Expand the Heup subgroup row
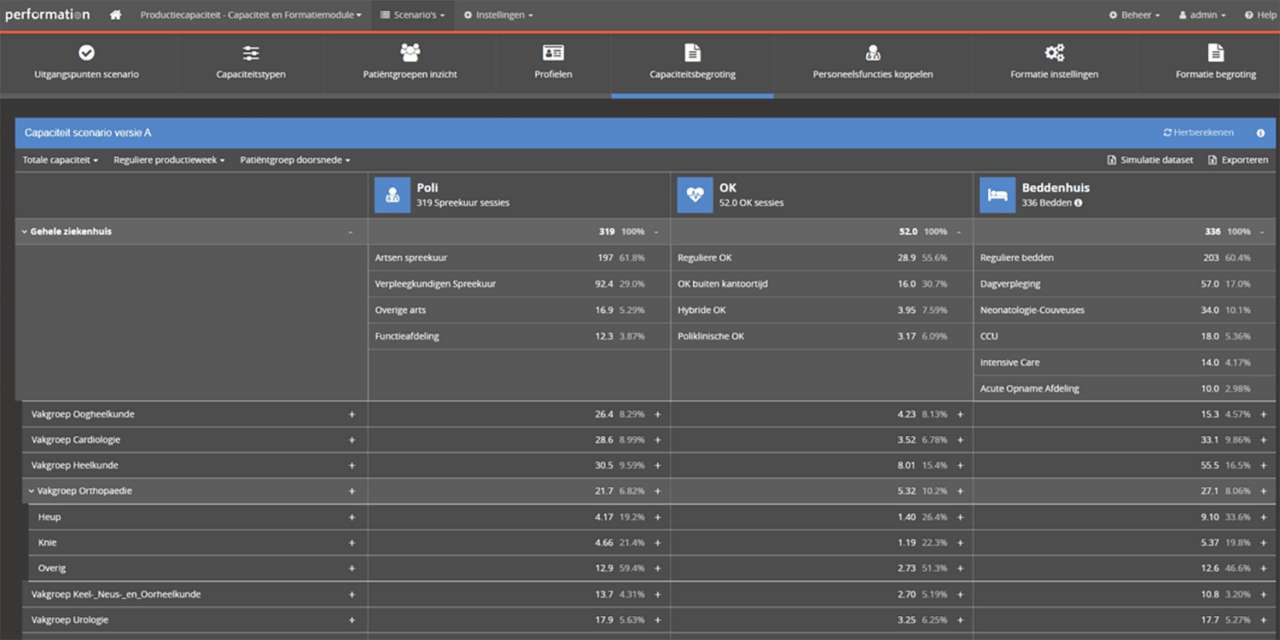Image resolution: width=1280 pixels, height=640 pixels. coord(351,517)
